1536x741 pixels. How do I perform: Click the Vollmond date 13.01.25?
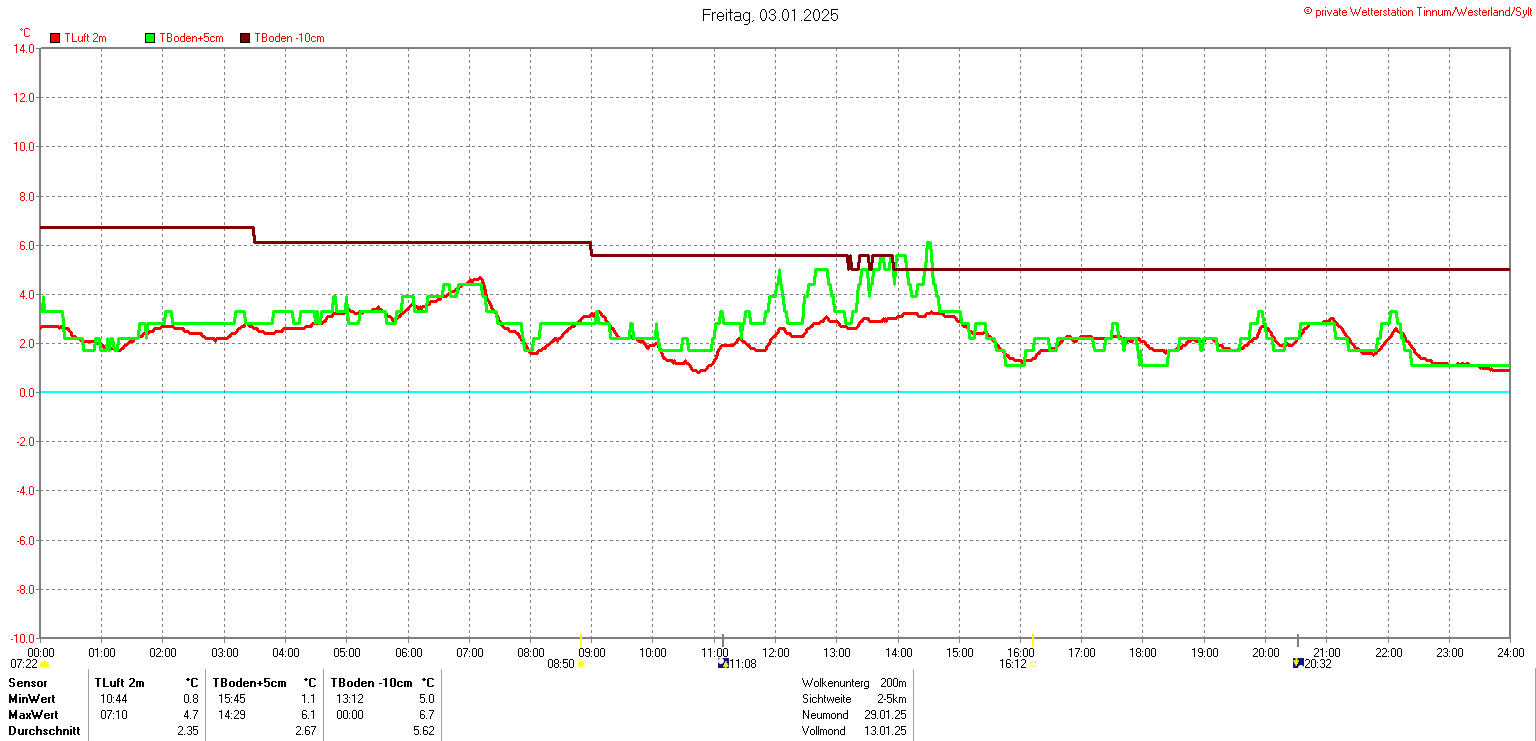[886, 731]
